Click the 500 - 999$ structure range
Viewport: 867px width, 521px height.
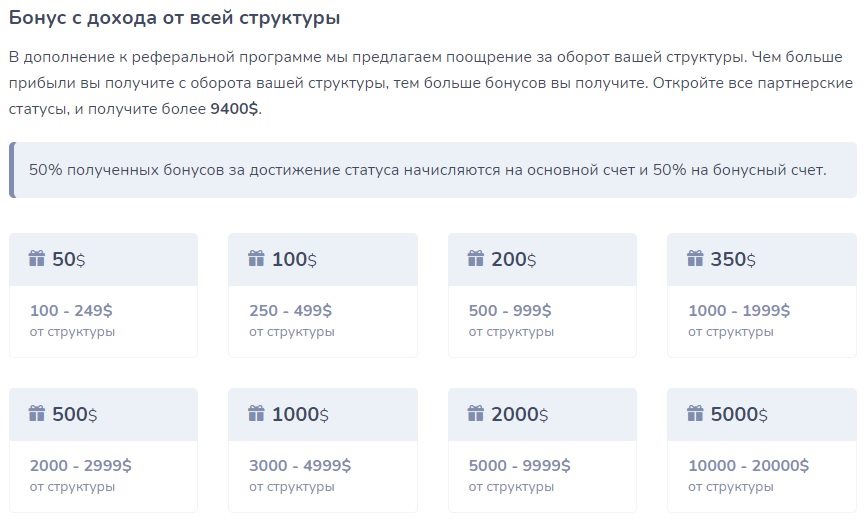(x=510, y=310)
